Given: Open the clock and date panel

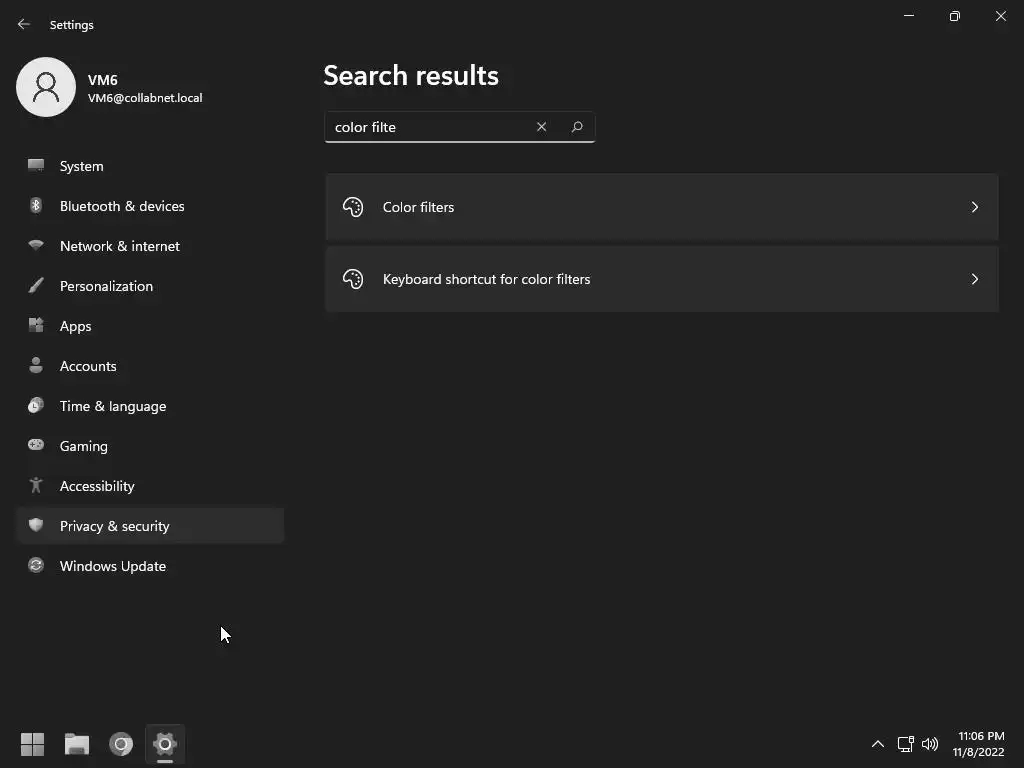Looking at the screenshot, I should 978,744.
